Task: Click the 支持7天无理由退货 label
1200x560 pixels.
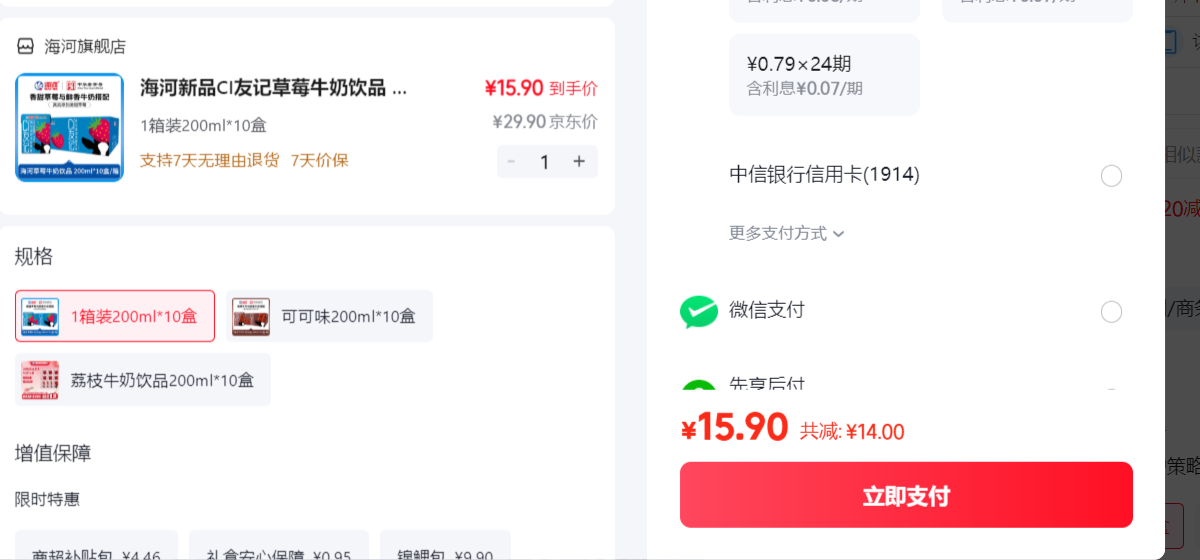Action: pyautogui.click(x=209, y=160)
